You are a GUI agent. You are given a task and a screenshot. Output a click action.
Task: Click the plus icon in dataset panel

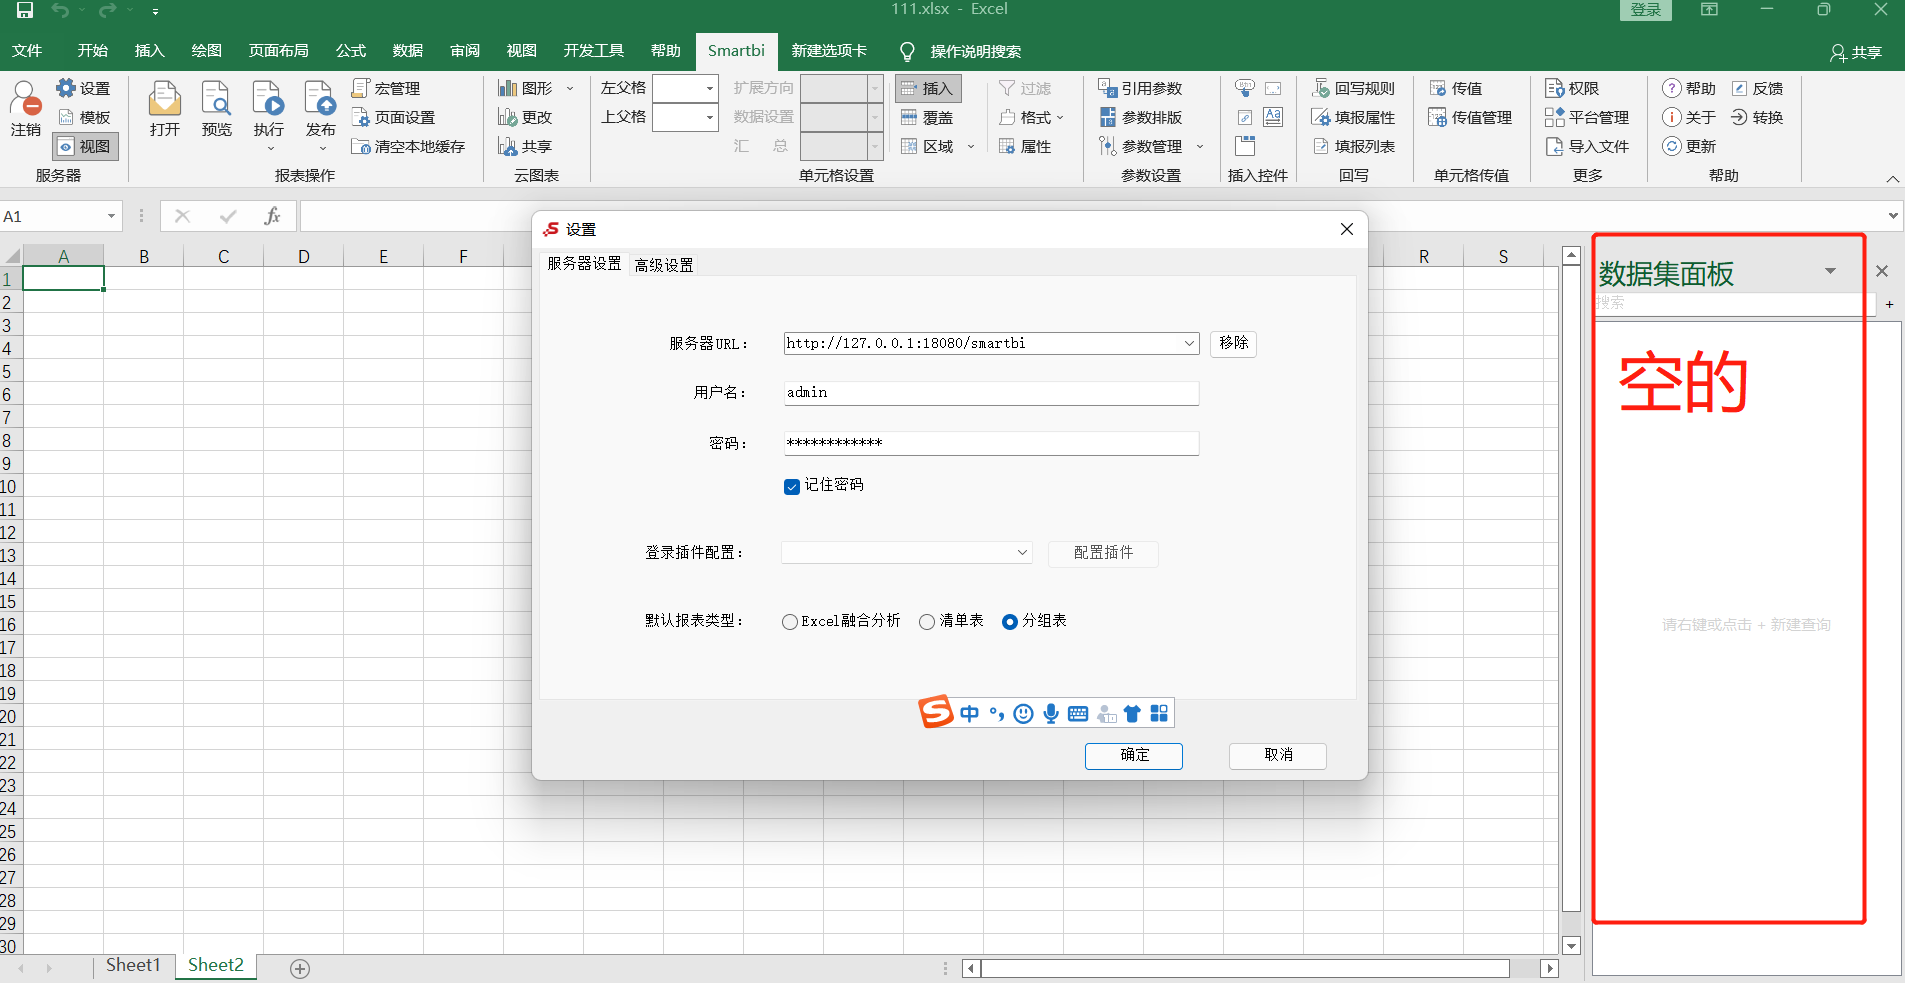1889,304
